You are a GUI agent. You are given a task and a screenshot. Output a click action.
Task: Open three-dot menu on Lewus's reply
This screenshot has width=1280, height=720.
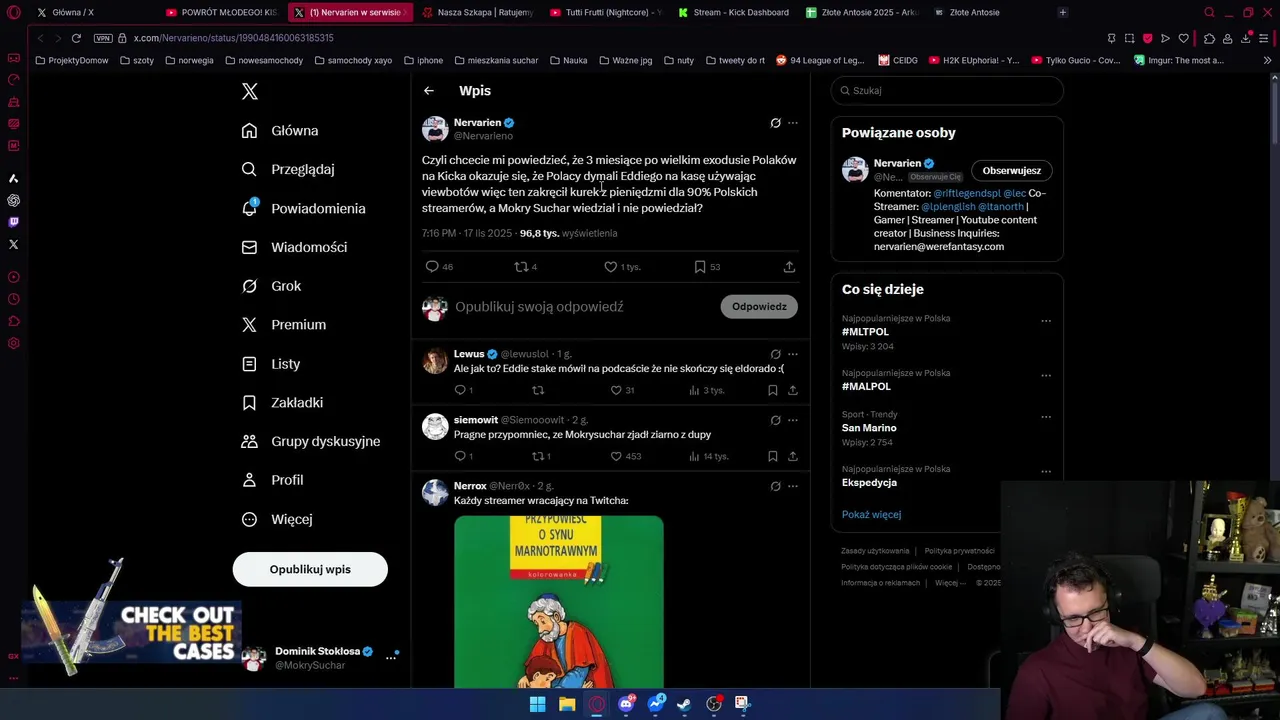(793, 354)
